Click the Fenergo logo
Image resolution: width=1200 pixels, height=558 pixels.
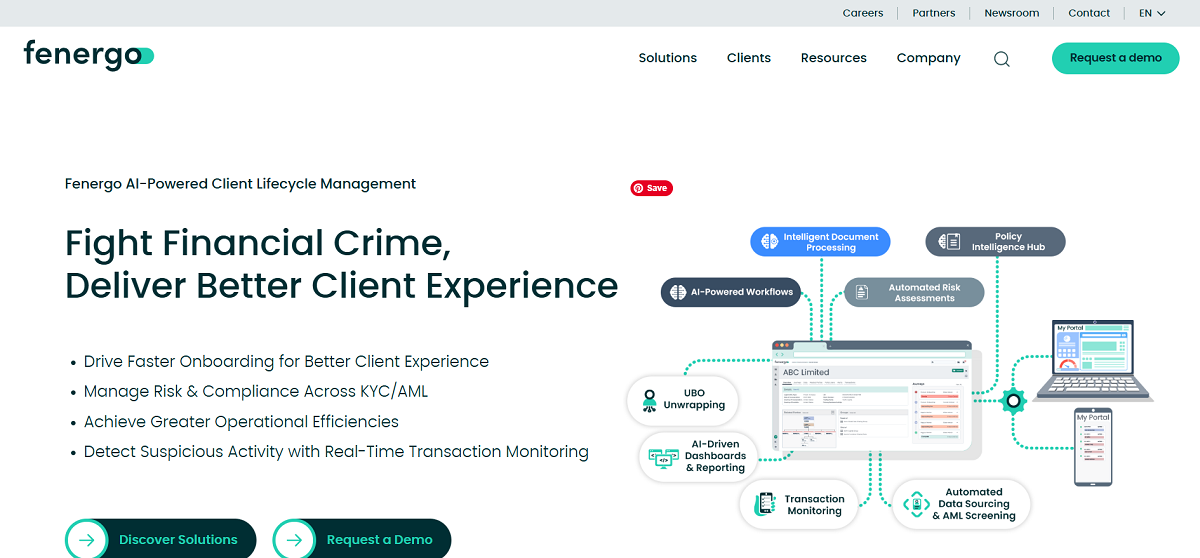pyautogui.click(x=89, y=55)
